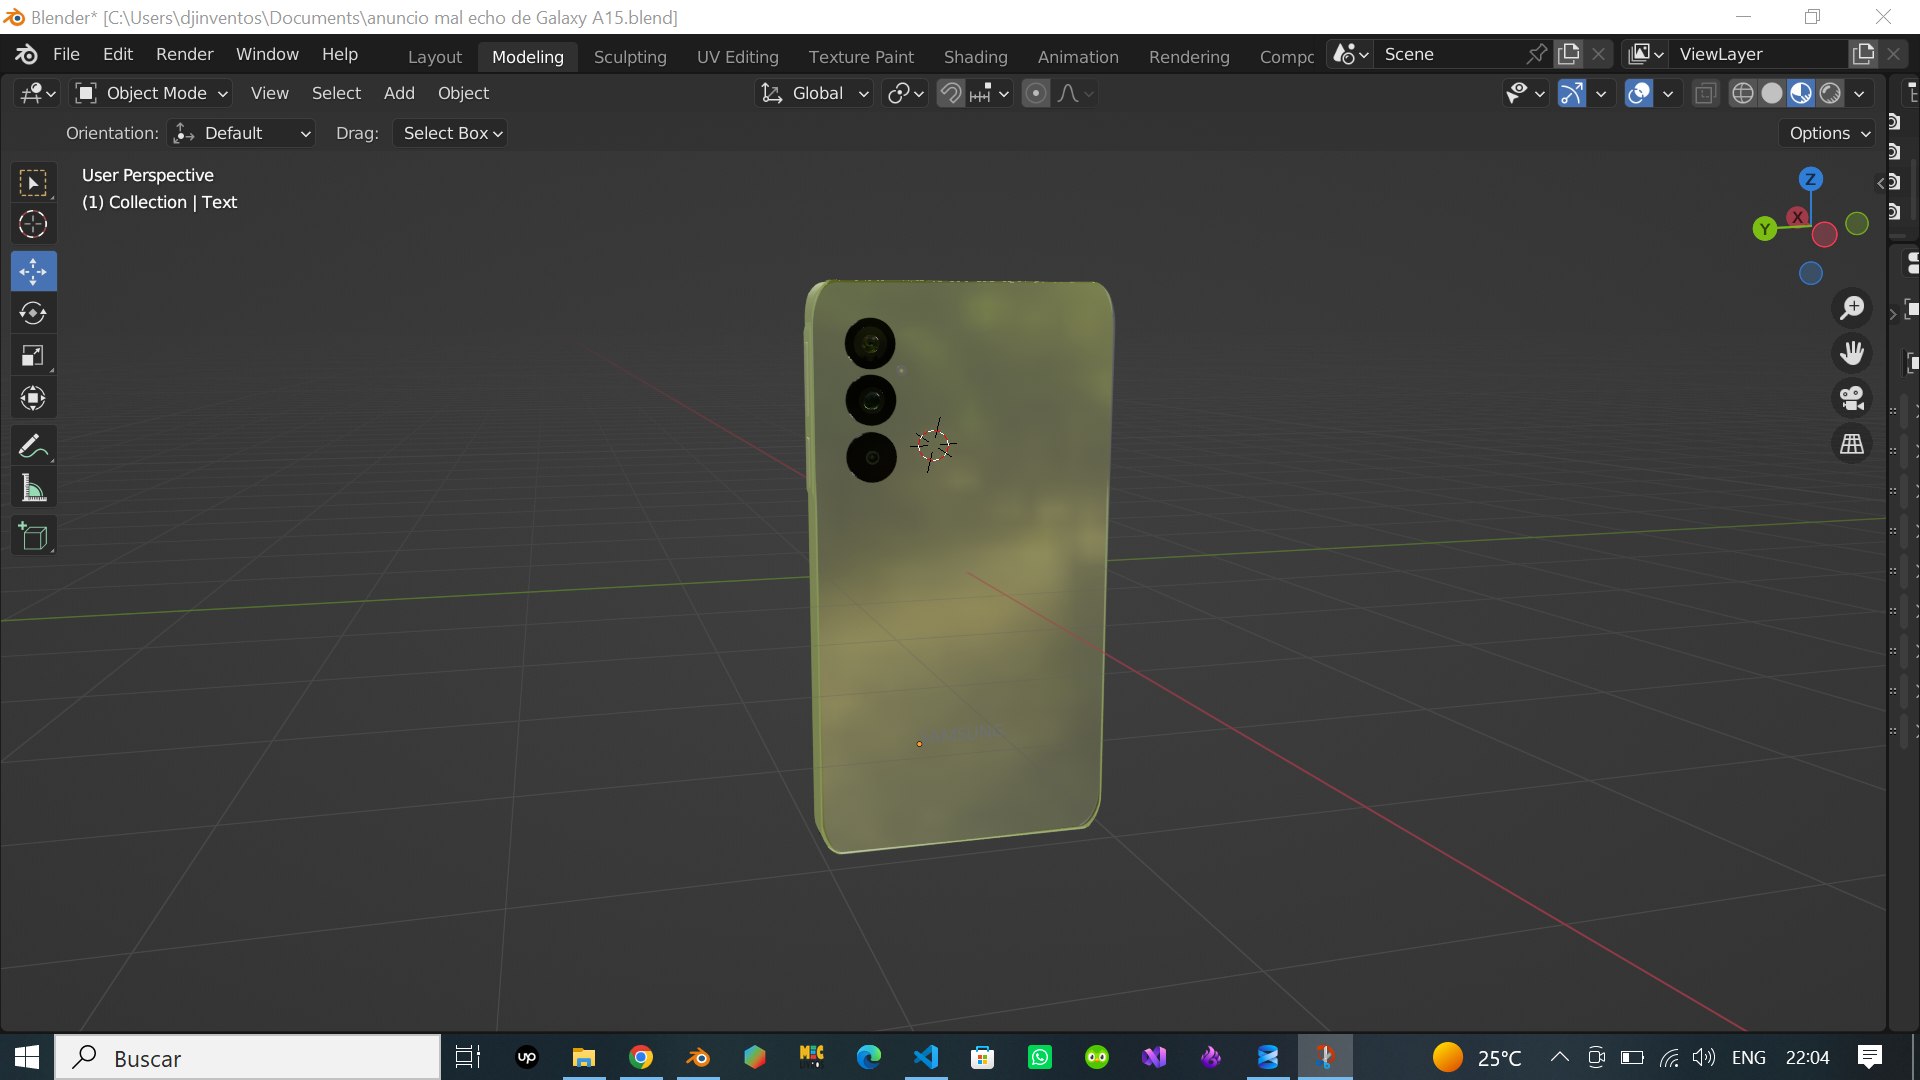Viewport: 1920px width, 1080px height.
Task: Choose the Add Cube tool
Action: pyautogui.click(x=33, y=537)
